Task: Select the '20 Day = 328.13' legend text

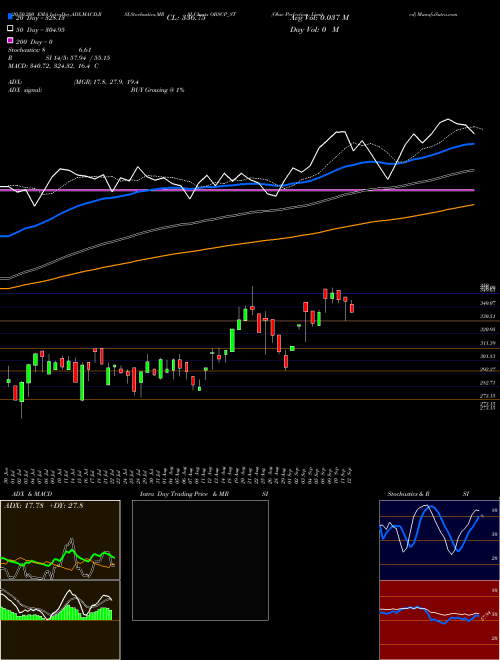Action: coord(40,18)
